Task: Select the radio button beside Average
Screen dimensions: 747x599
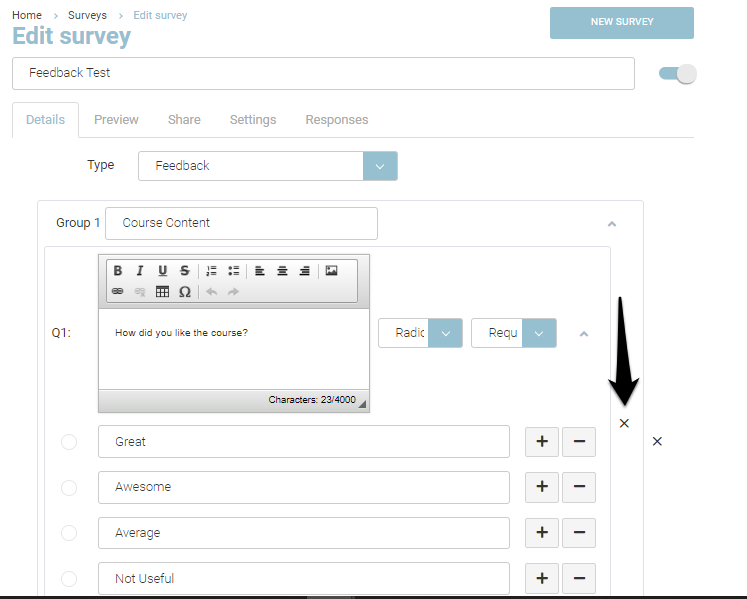Action: click(69, 533)
